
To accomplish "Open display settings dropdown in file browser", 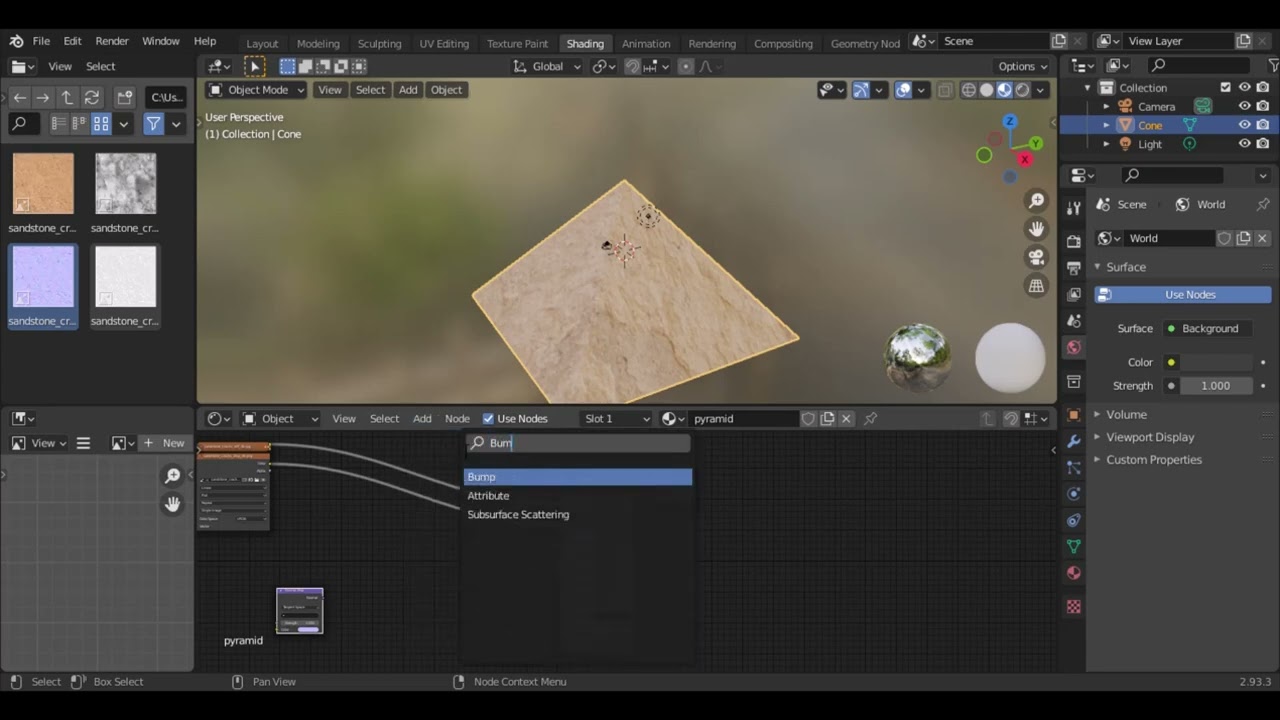I will [124, 124].
